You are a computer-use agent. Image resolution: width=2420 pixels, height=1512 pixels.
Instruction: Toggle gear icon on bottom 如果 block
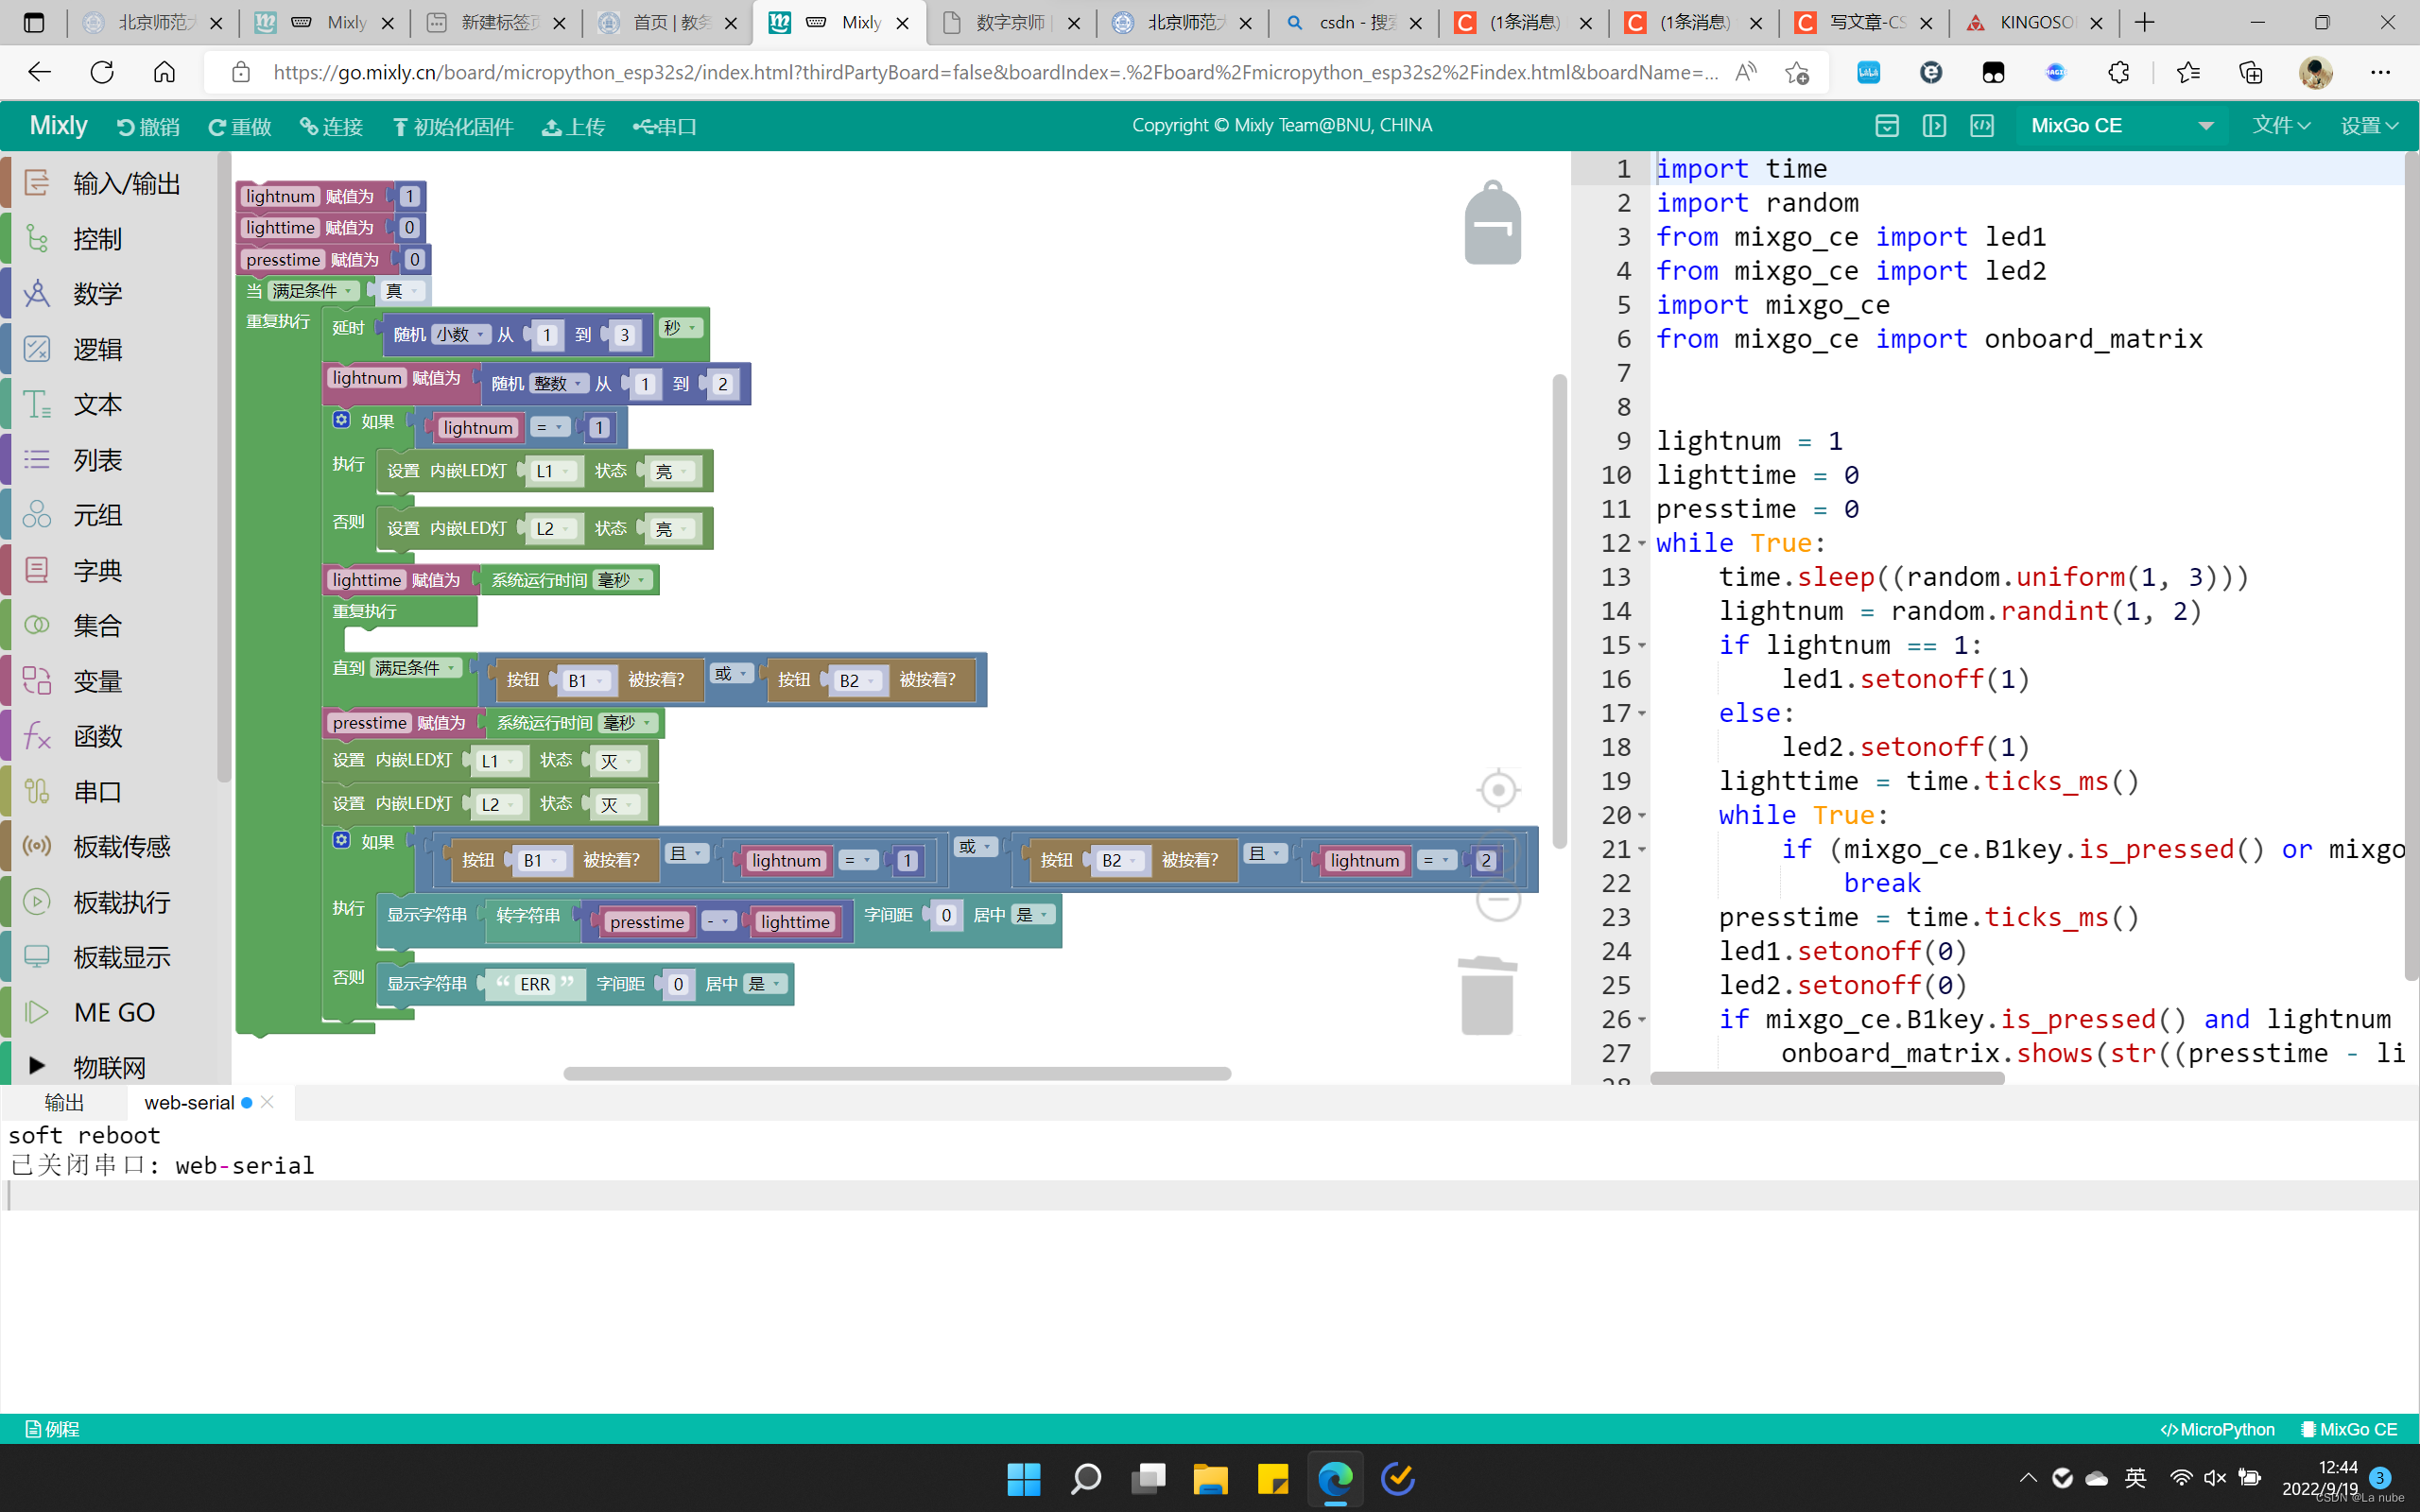[342, 840]
